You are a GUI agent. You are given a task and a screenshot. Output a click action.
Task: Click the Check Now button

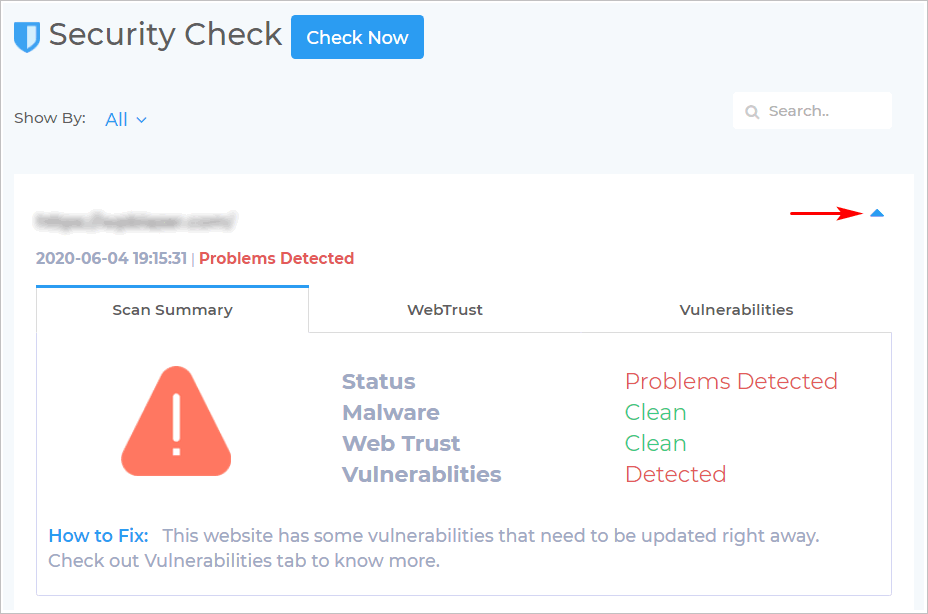tap(357, 37)
